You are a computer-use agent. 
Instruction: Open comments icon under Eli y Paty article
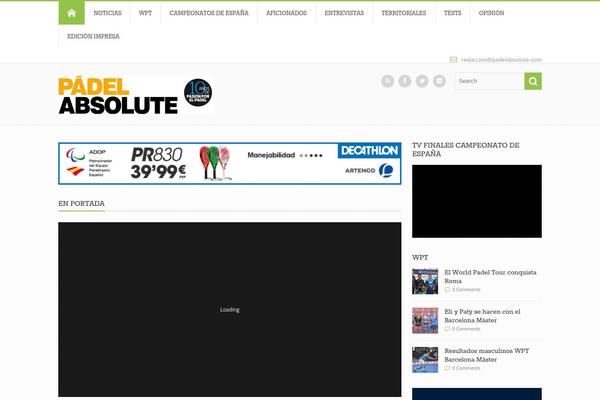[447, 329]
